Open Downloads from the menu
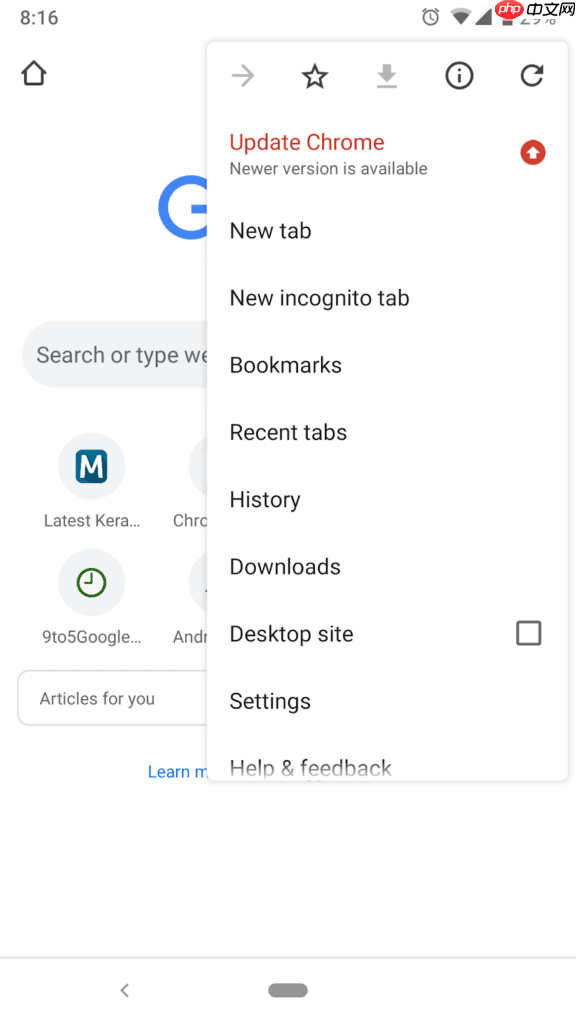This screenshot has height=1024, width=576. pos(285,566)
